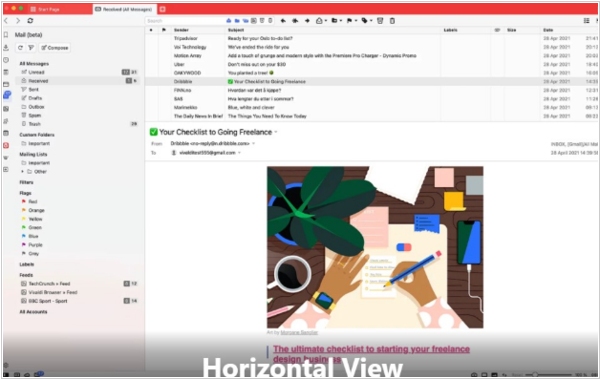Open the History clock panel icon
Screen dimensions: 600x379
(x=6, y=60)
